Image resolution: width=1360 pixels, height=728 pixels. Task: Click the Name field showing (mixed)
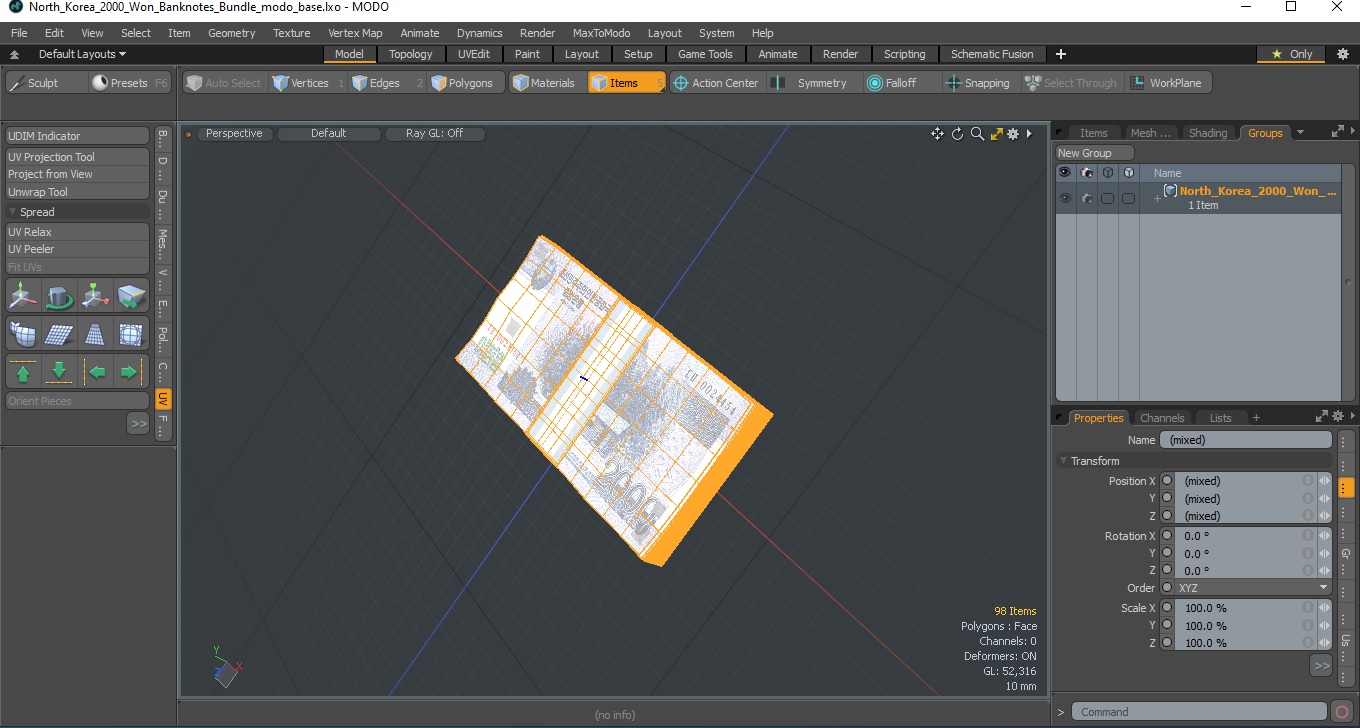tap(1246, 440)
